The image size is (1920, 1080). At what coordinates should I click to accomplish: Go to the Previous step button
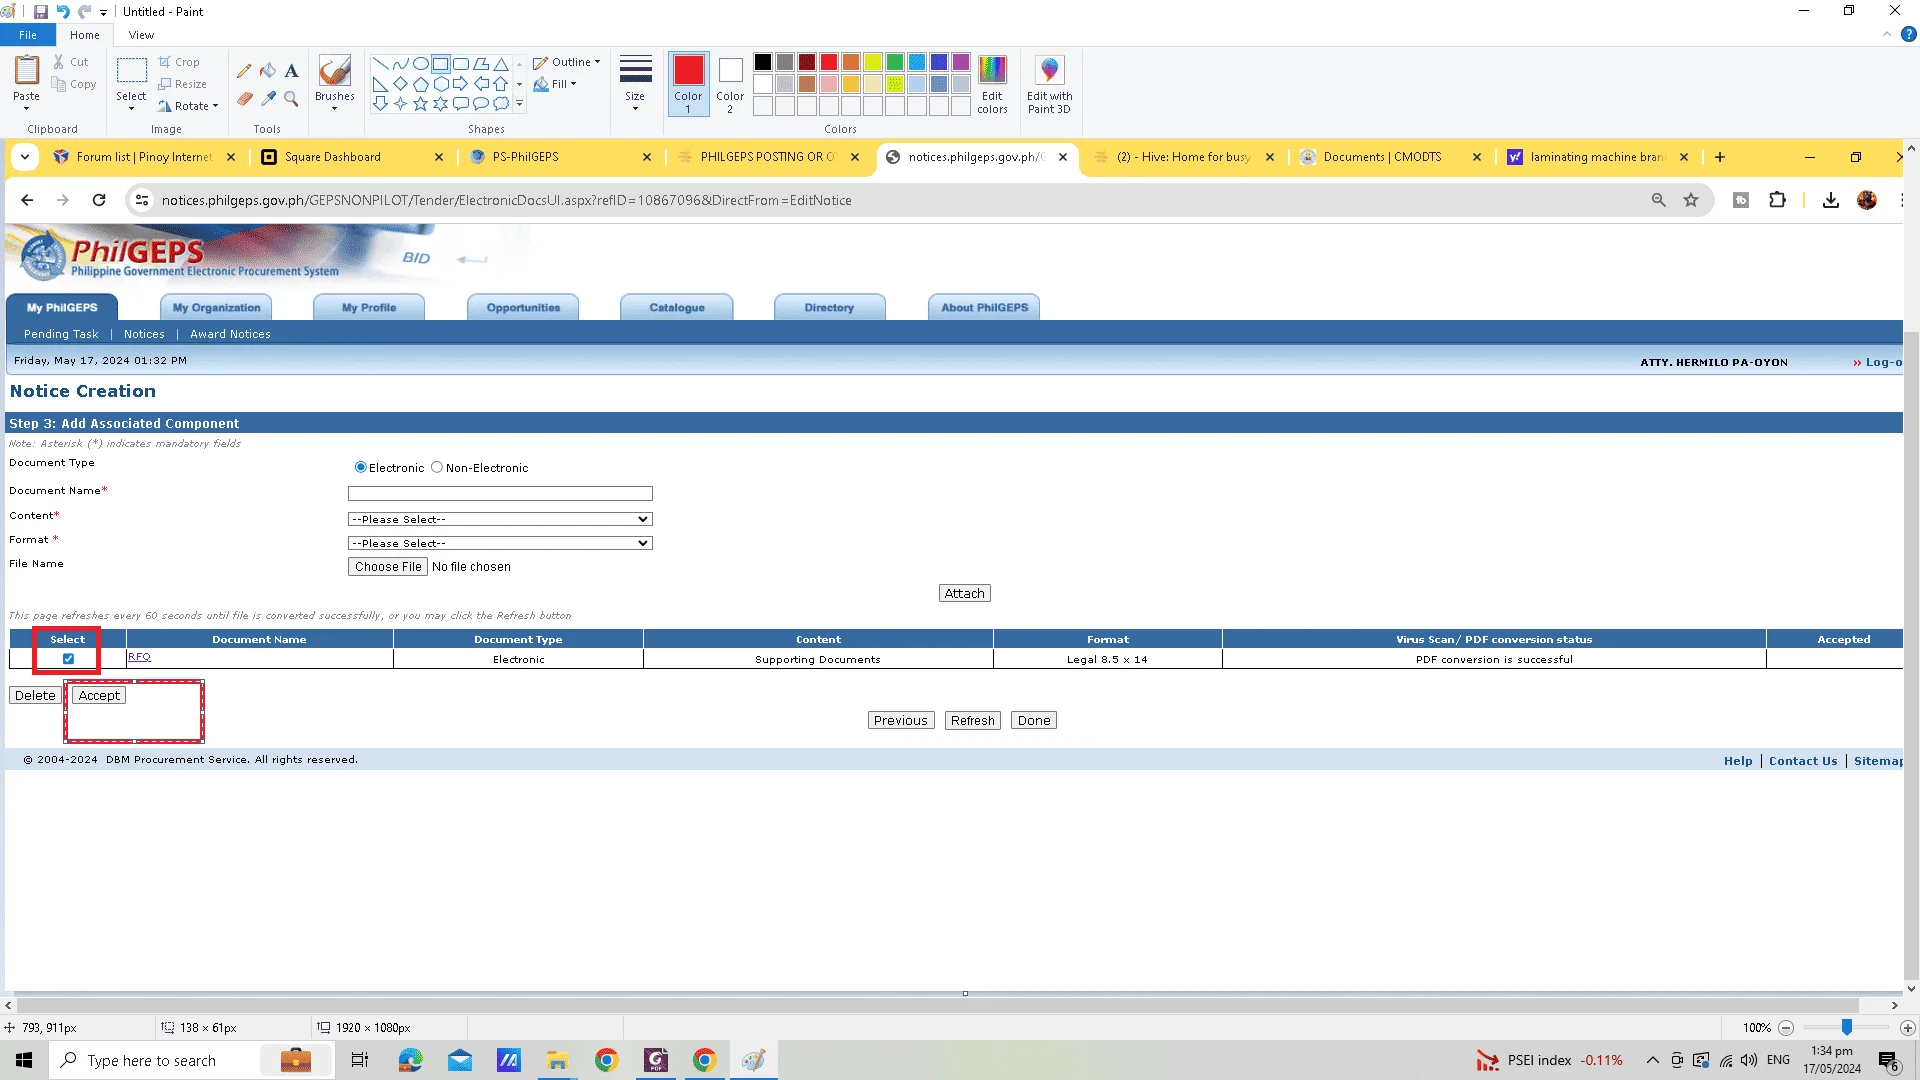coord(901,721)
